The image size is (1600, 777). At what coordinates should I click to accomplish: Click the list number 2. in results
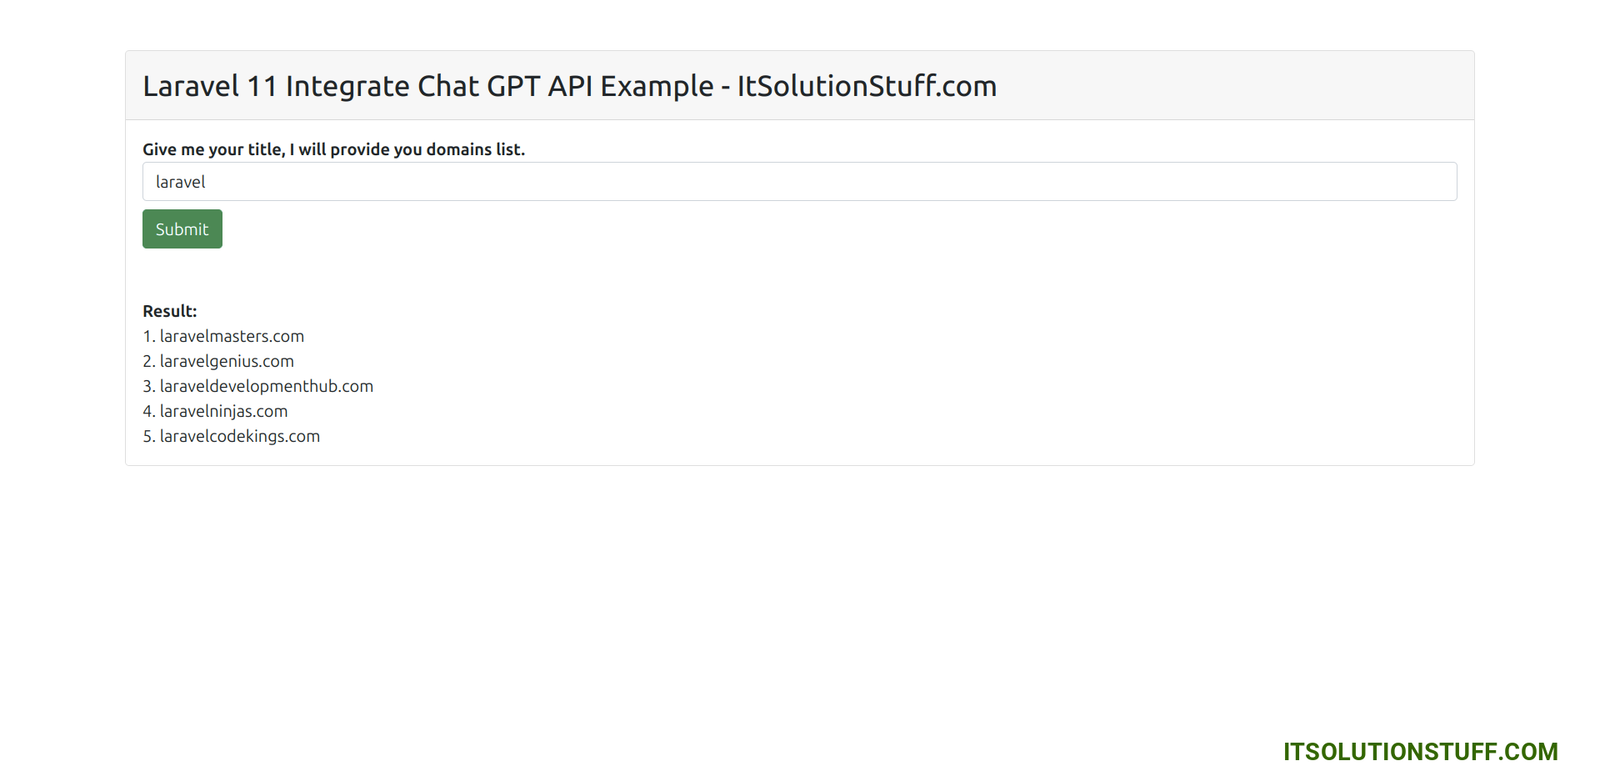click(148, 361)
